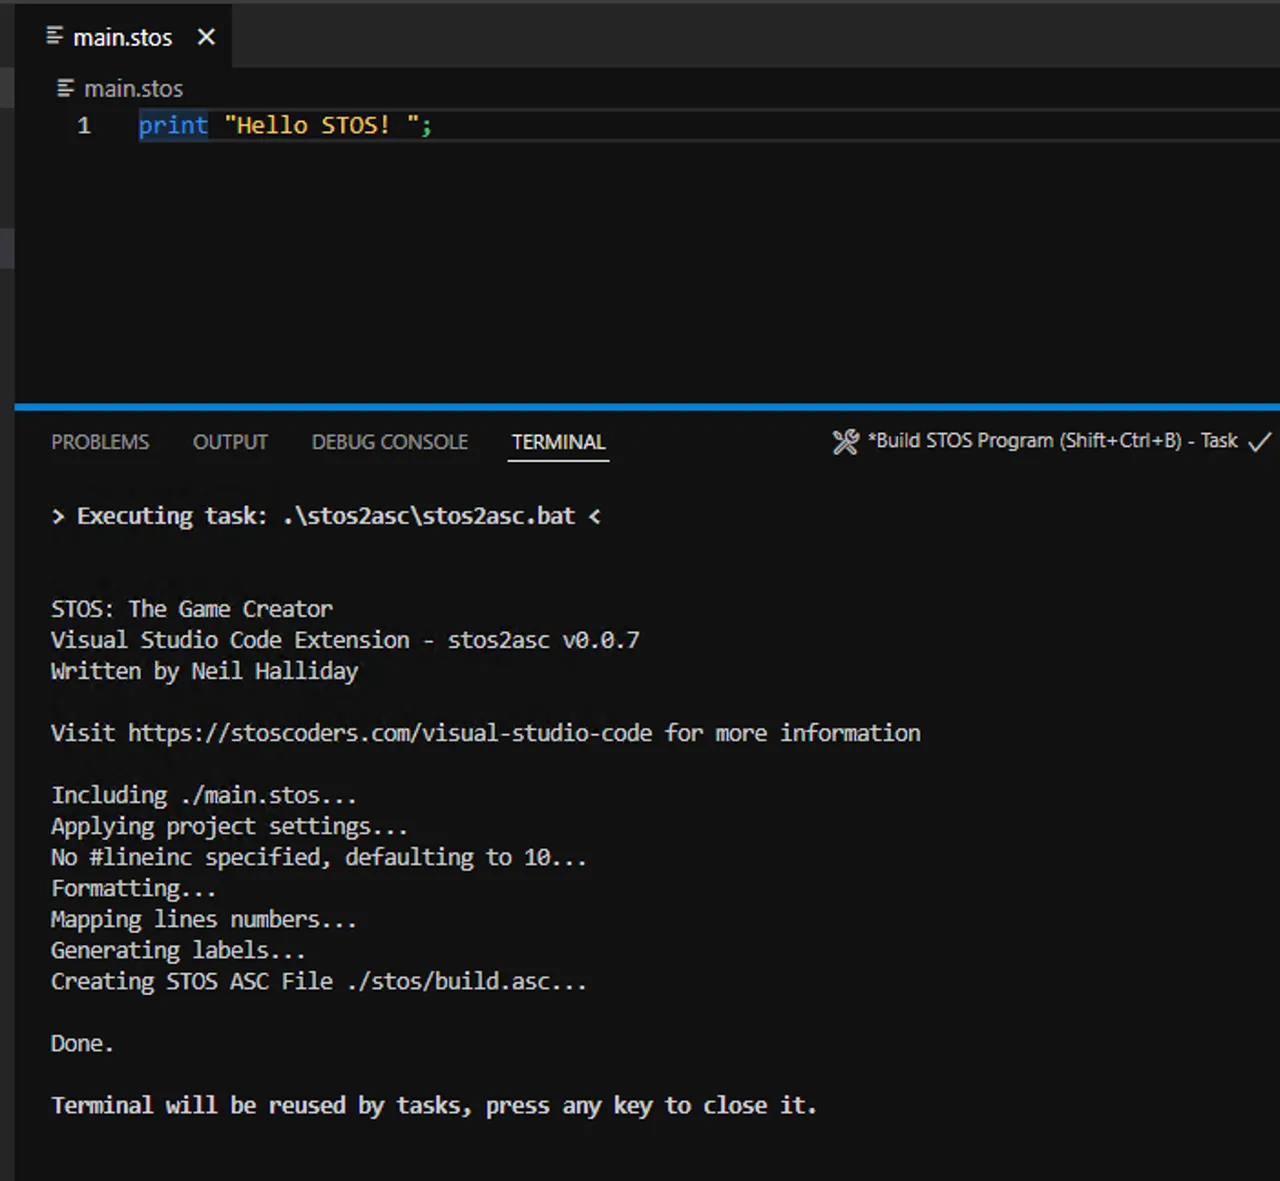Viewport: 1280px width, 1181px height.
Task: Click the "Hello STOS! " string in code
Action: [x=322, y=126]
